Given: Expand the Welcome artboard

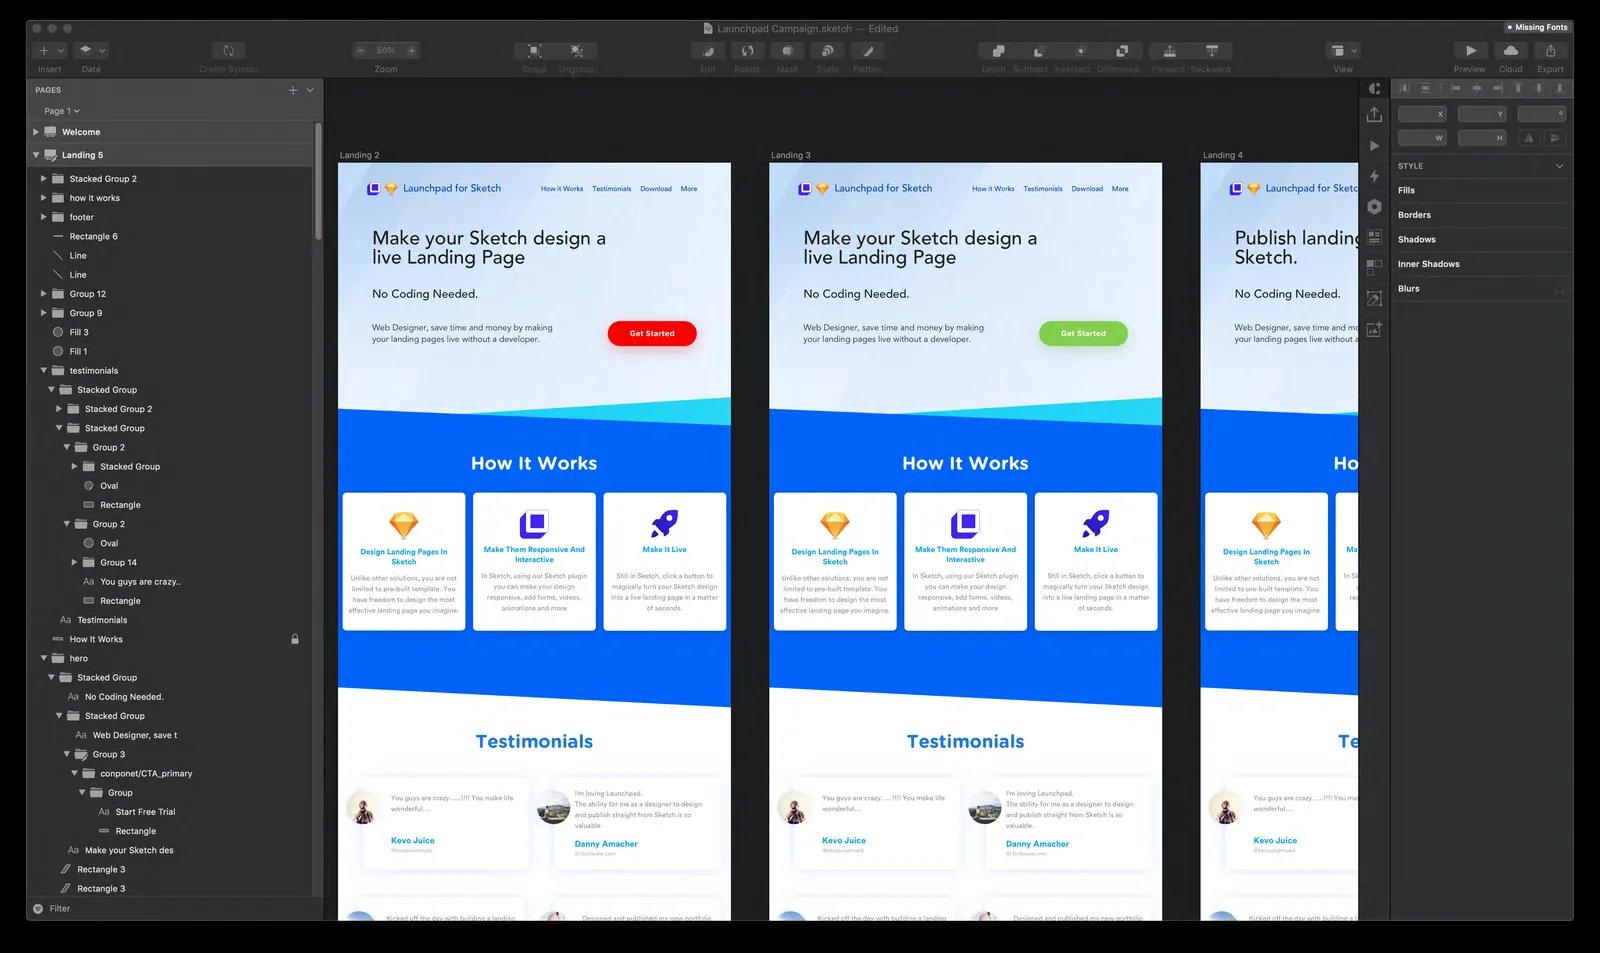Looking at the screenshot, I should pos(36,132).
